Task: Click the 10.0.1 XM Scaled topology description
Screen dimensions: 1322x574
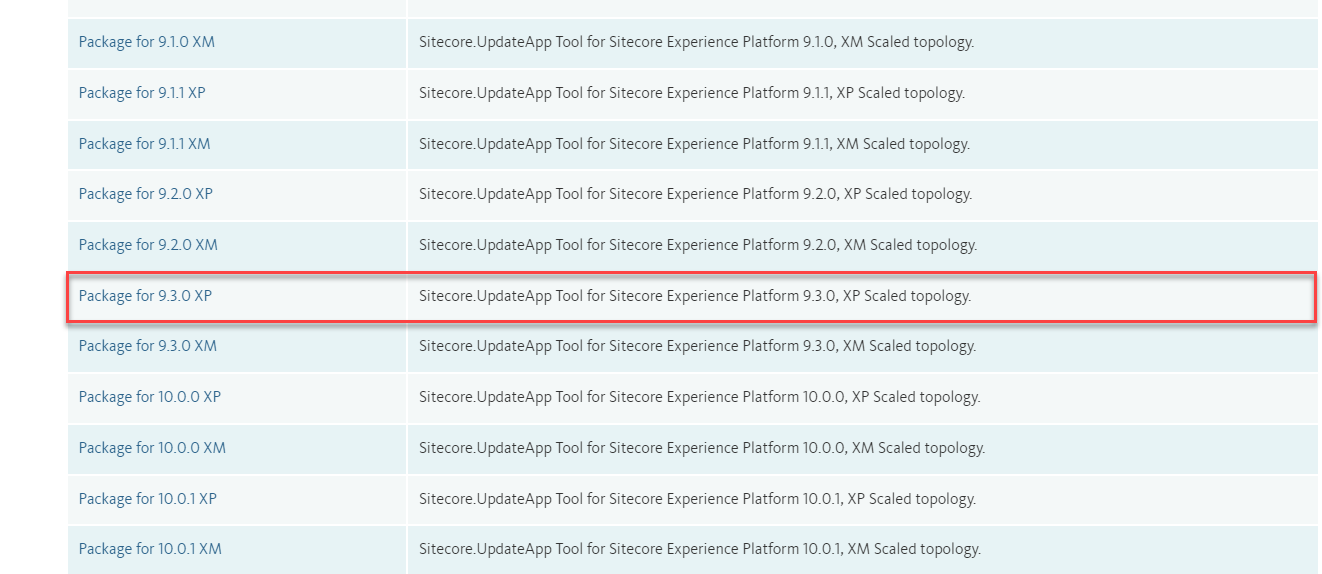Action: 699,549
